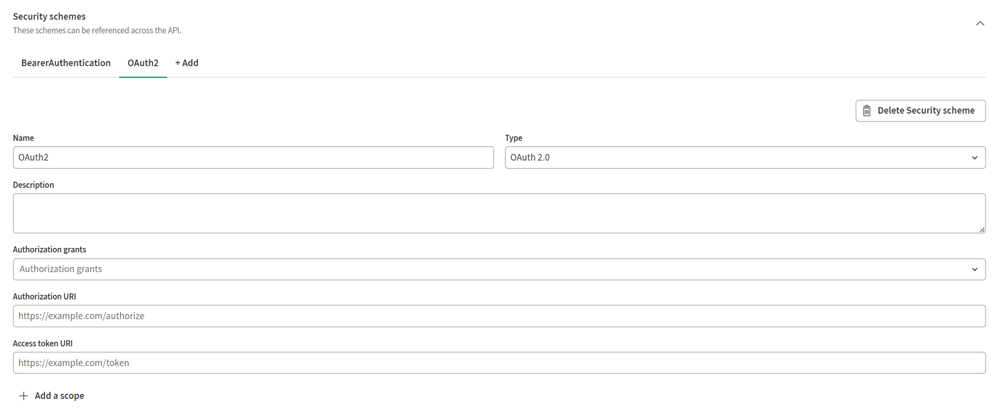
Task: Click the Type dropdown chevron arrow
Action: (x=974, y=158)
